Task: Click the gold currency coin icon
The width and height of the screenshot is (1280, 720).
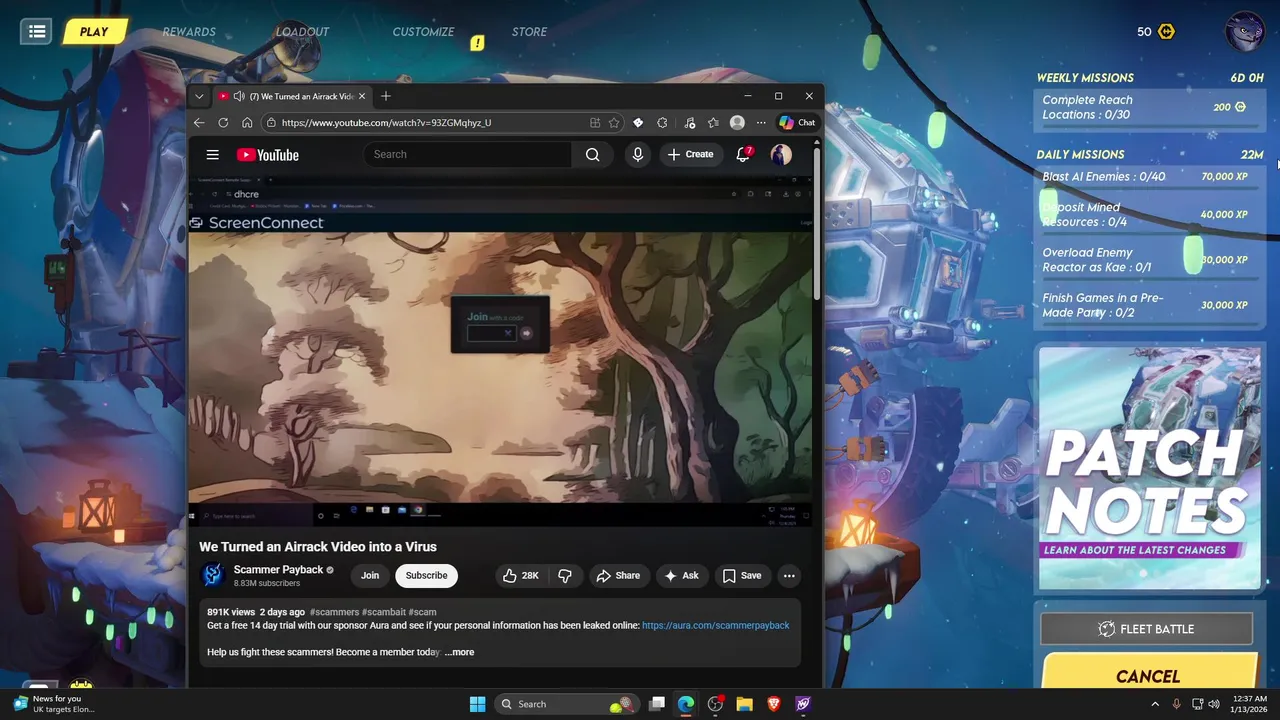Action: coord(1166,32)
